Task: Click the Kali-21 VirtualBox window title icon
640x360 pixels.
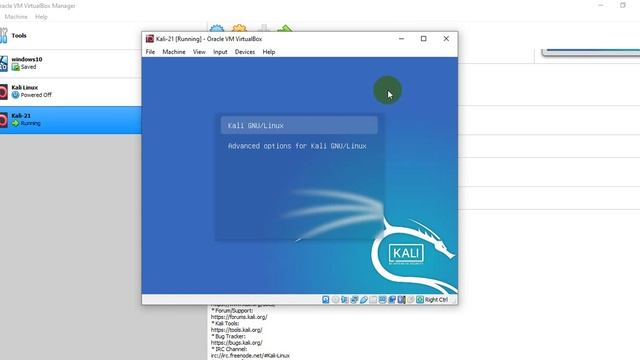Action: (150, 39)
